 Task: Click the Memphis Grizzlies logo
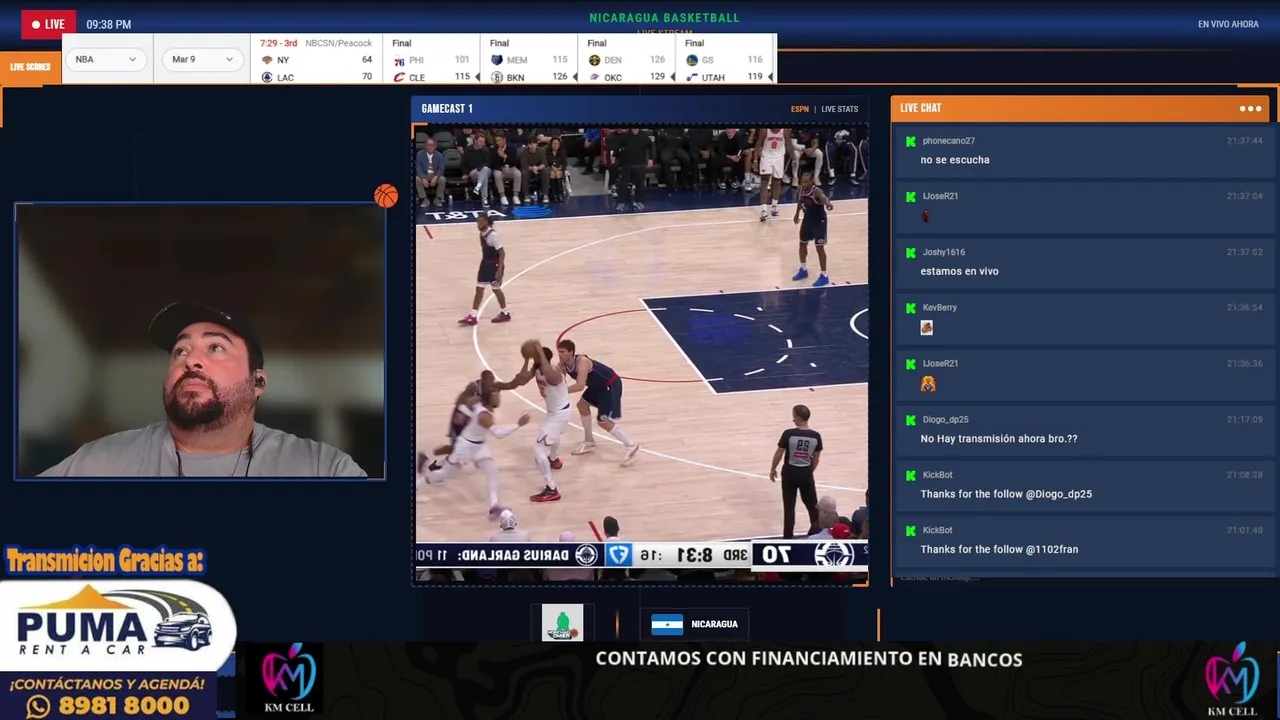(497, 60)
